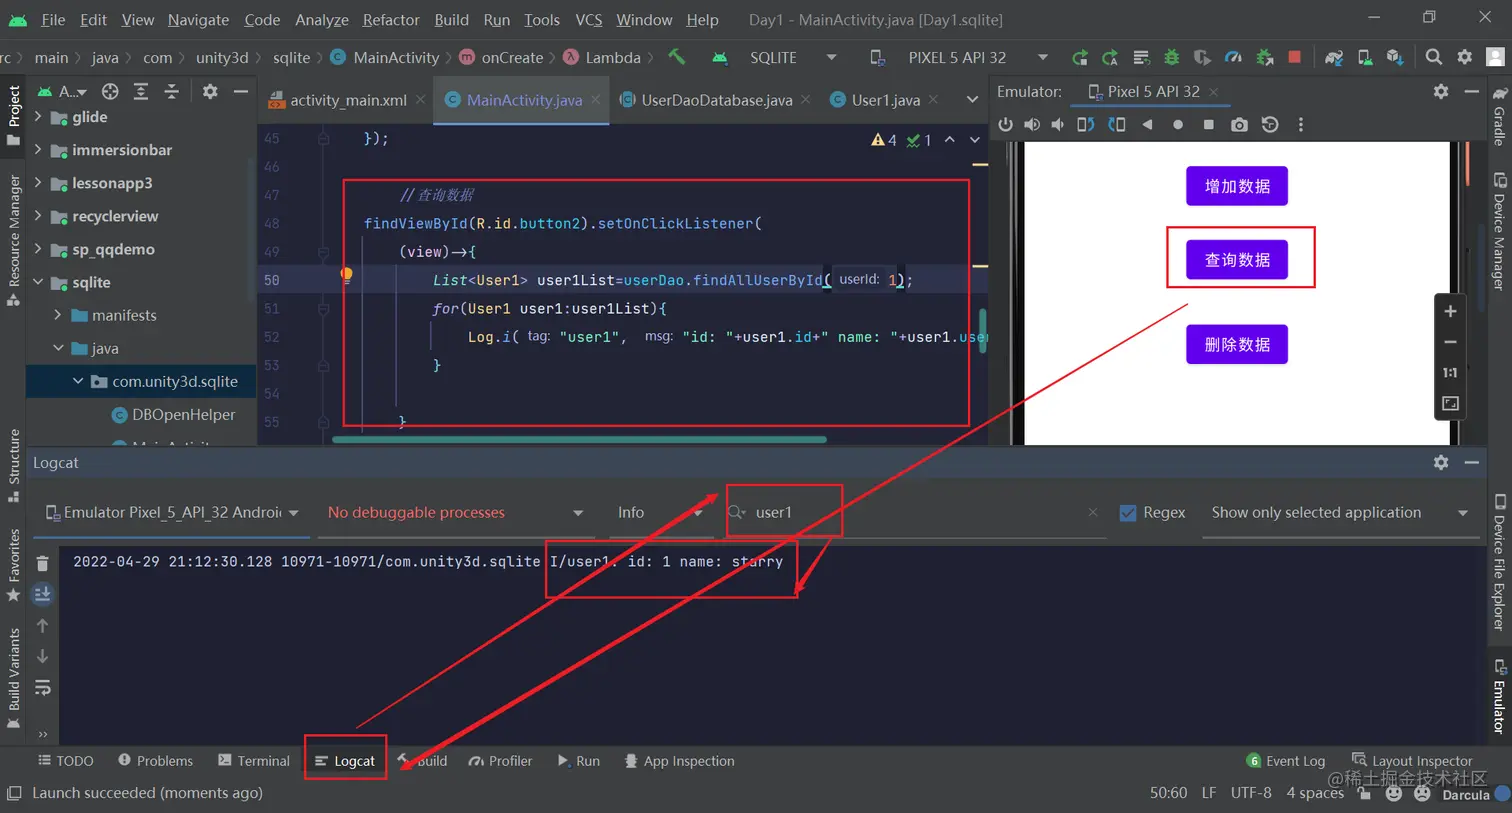Click Select Opened File target icon in Project panel
This screenshot has height=813, width=1512.
coord(110,91)
